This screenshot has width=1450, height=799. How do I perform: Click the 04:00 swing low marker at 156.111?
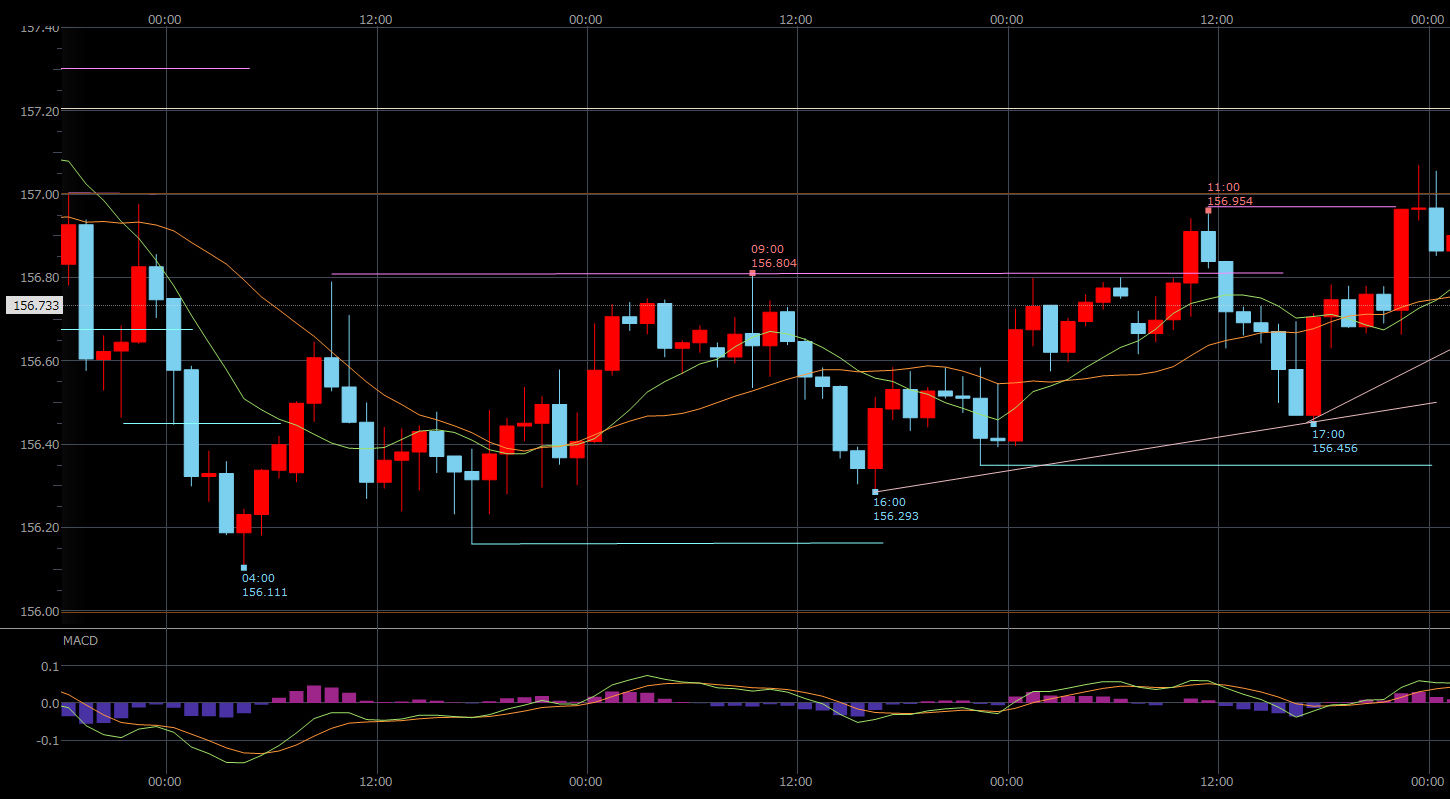(244, 568)
